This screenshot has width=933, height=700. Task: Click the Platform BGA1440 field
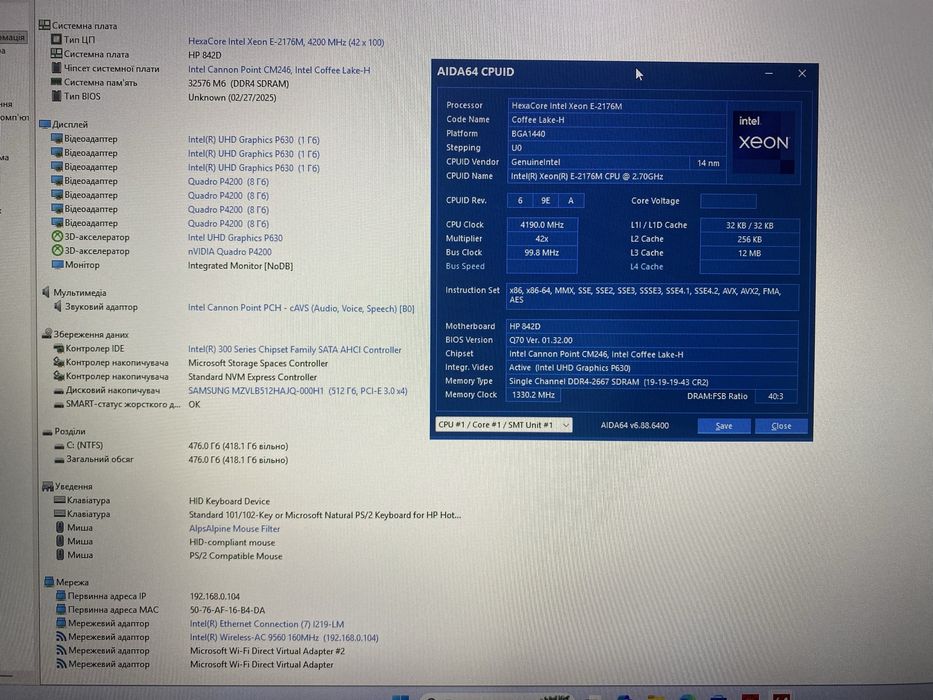coord(616,134)
